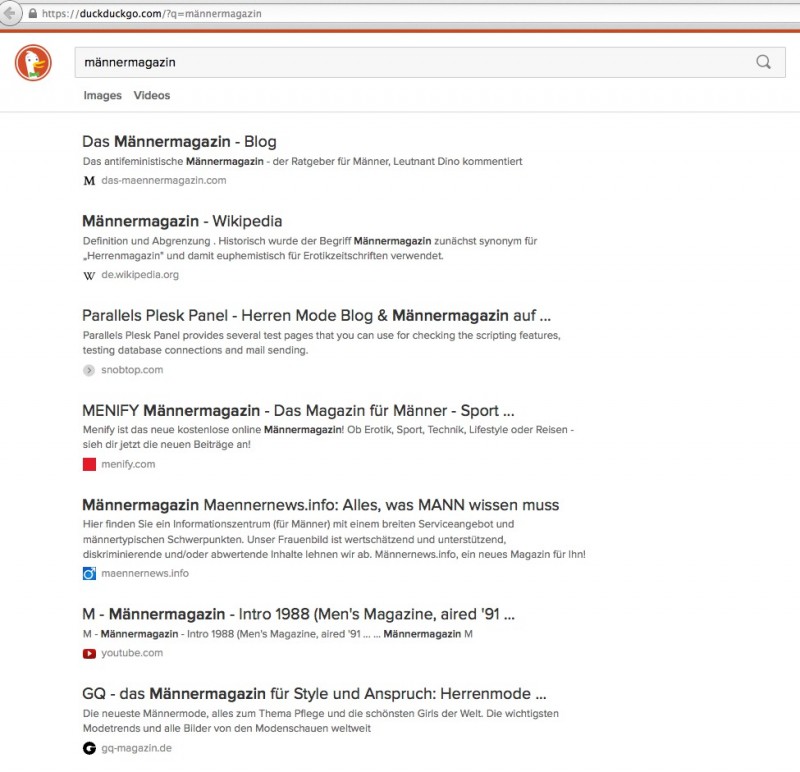Open the MENIFY Männermagazin result title
This screenshot has width=800, height=772.
tap(297, 411)
